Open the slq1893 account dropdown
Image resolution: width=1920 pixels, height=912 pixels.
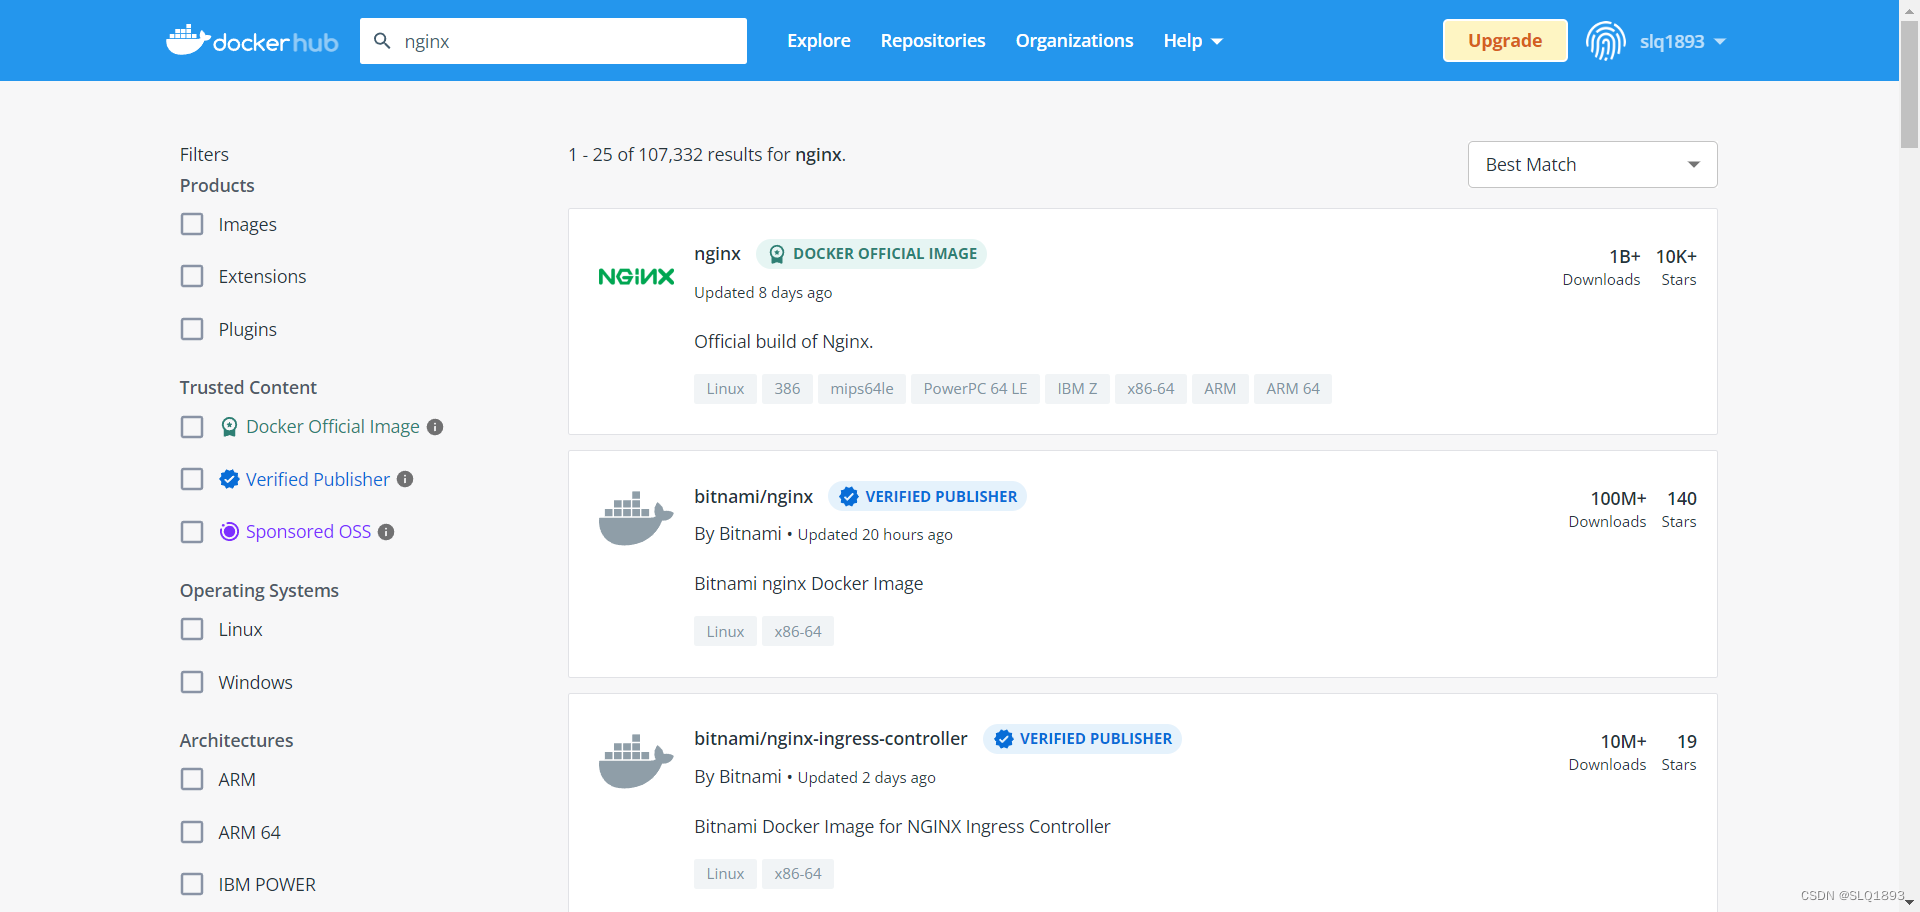[x=1683, y=41]
